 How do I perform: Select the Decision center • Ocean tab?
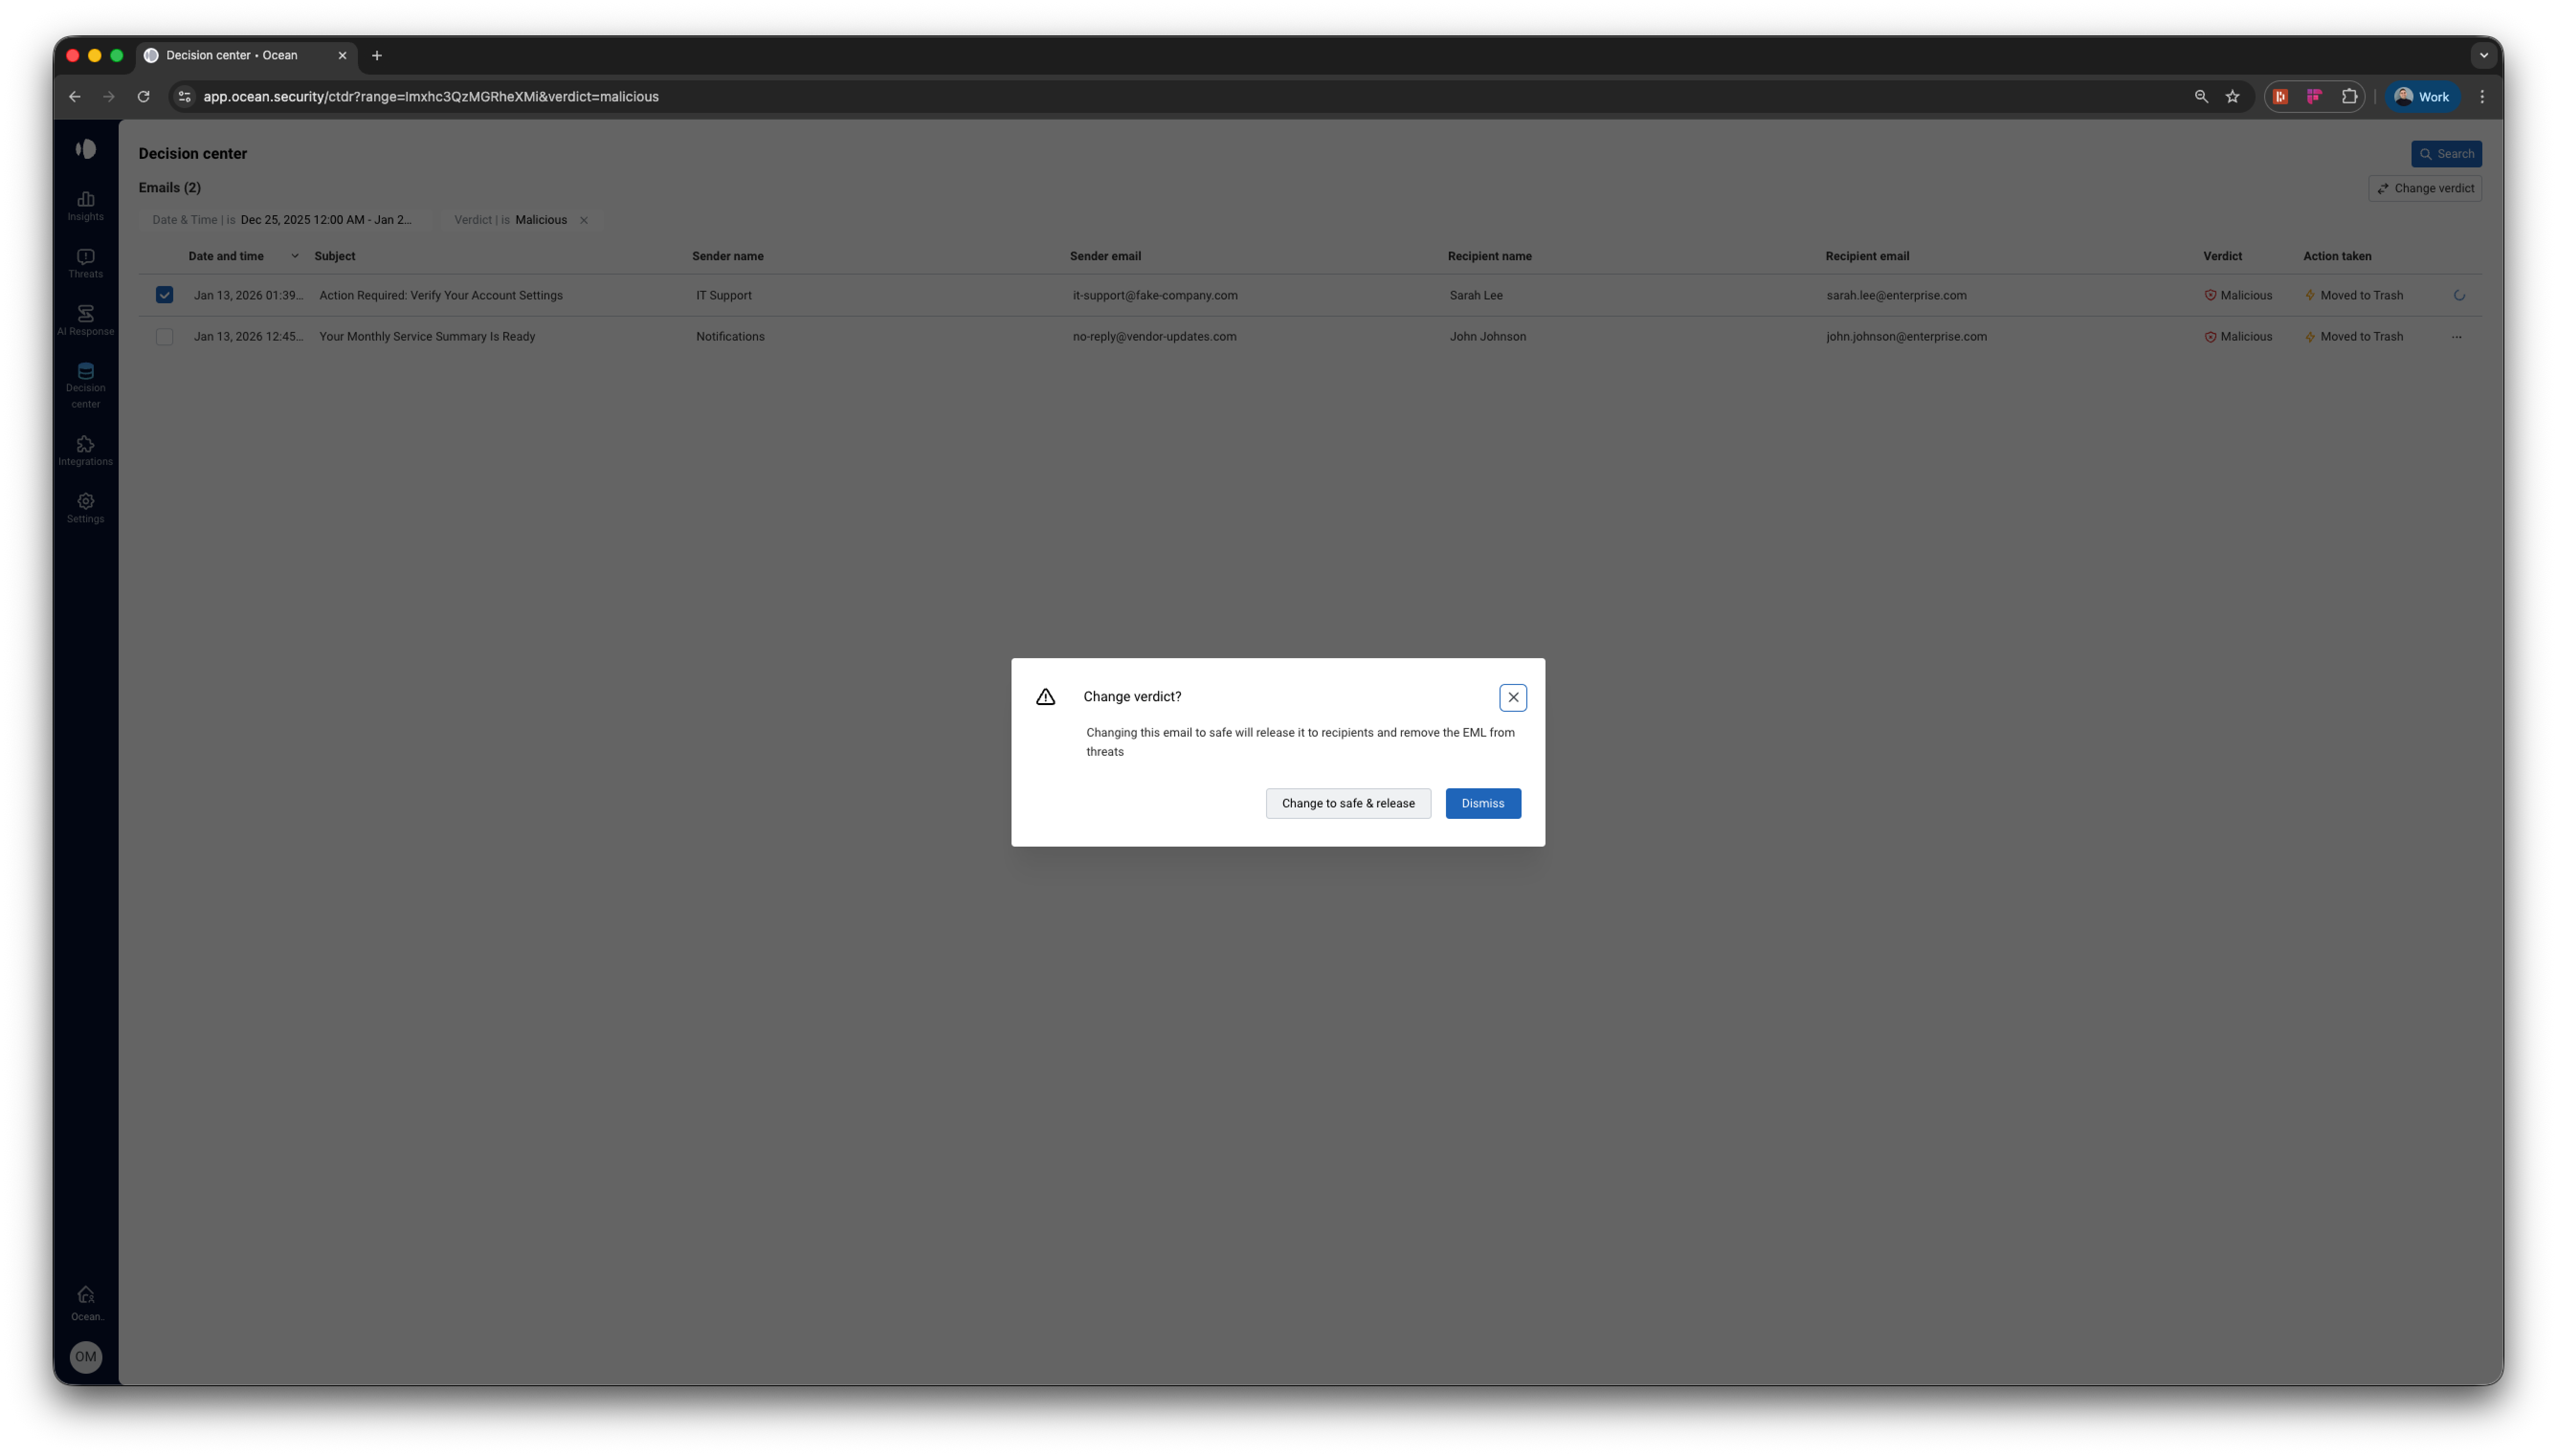248,56
